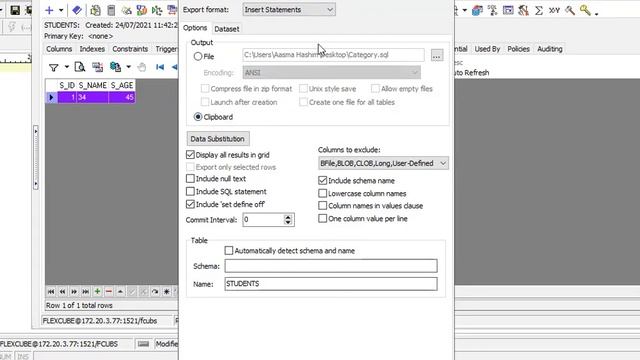This screenshot has width=640, height=360.
Task: Click the calculator-style icon in top toolbar
Action: (x=111, y=10)
